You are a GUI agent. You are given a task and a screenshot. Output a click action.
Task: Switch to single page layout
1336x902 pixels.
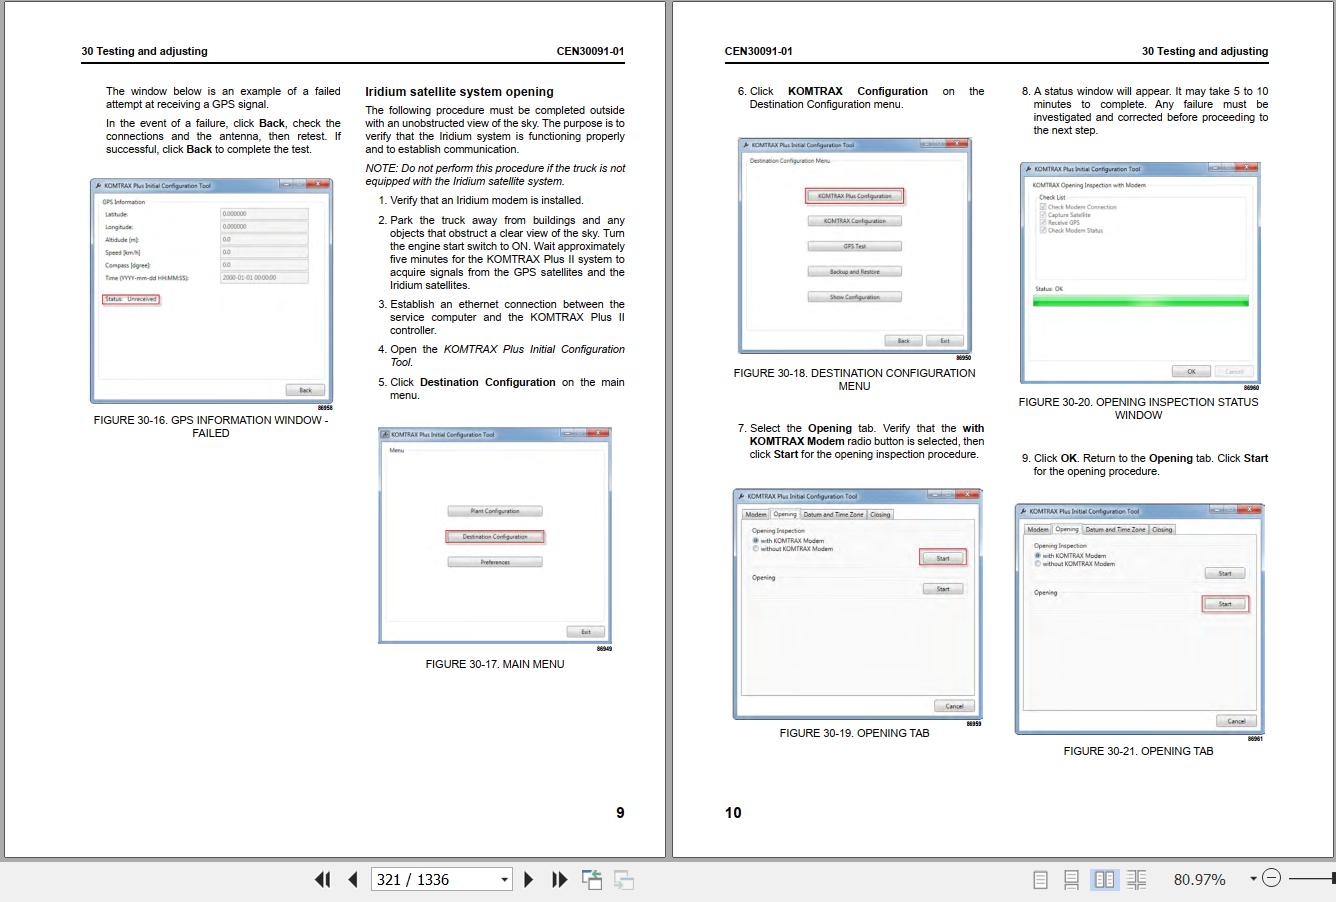[x=1040, y=879]
